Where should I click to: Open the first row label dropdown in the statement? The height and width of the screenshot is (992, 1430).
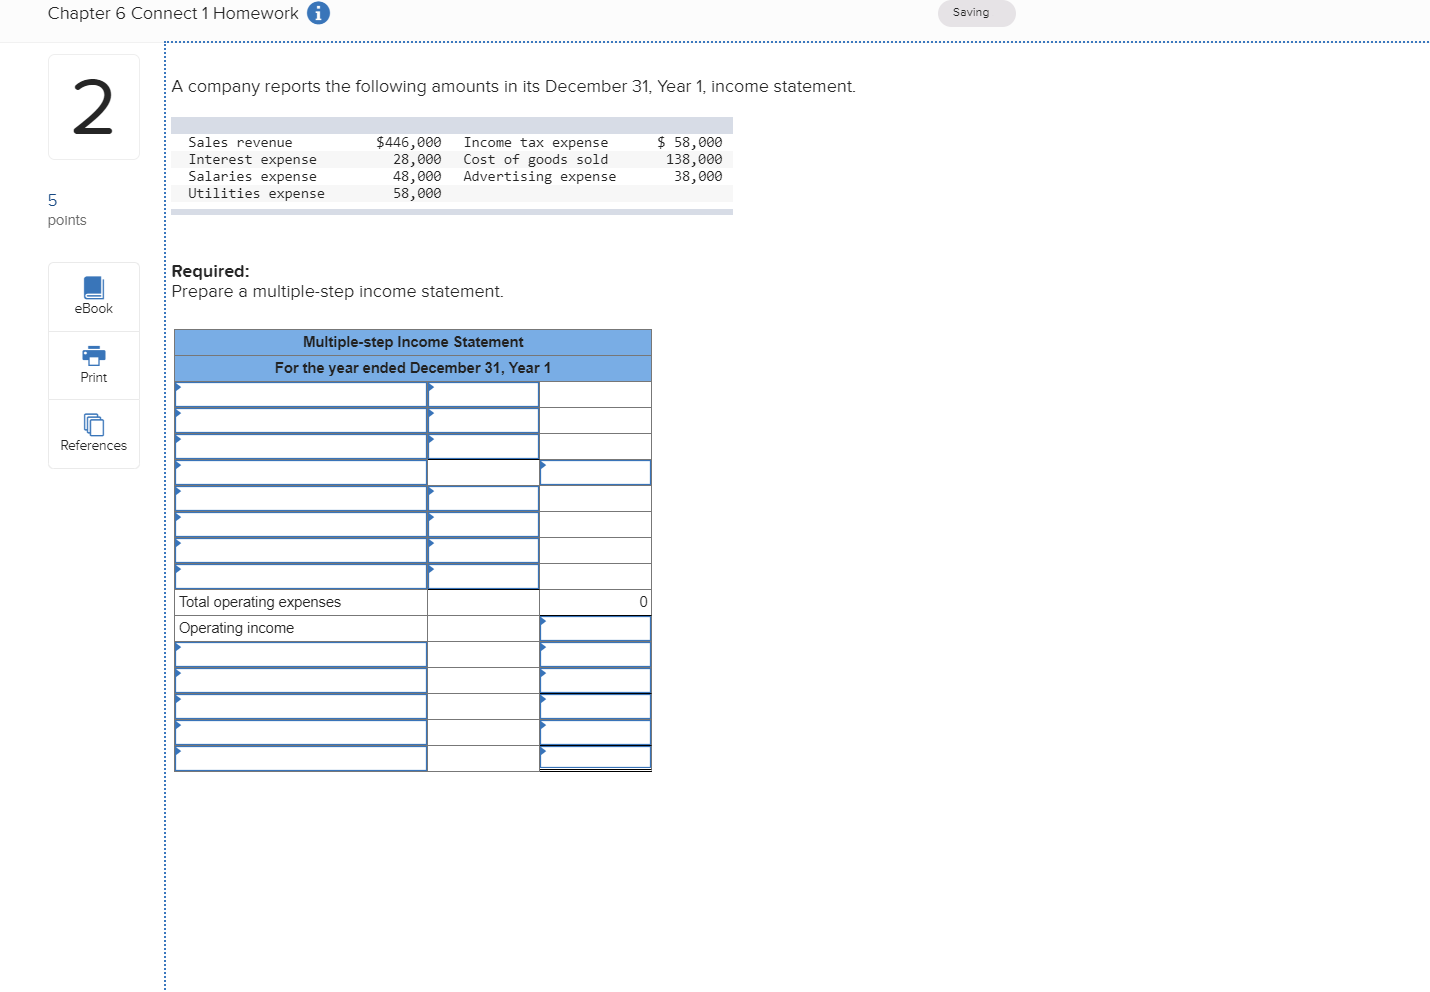300,393
